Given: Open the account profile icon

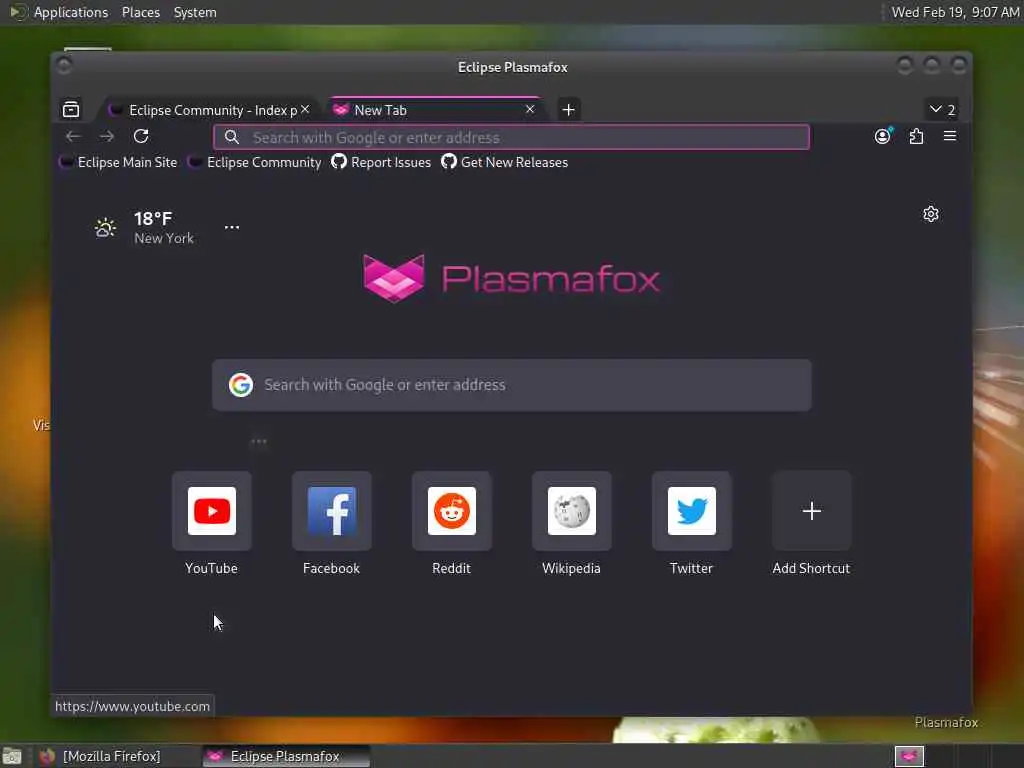Looking at the screenshot, I should 883,136.
